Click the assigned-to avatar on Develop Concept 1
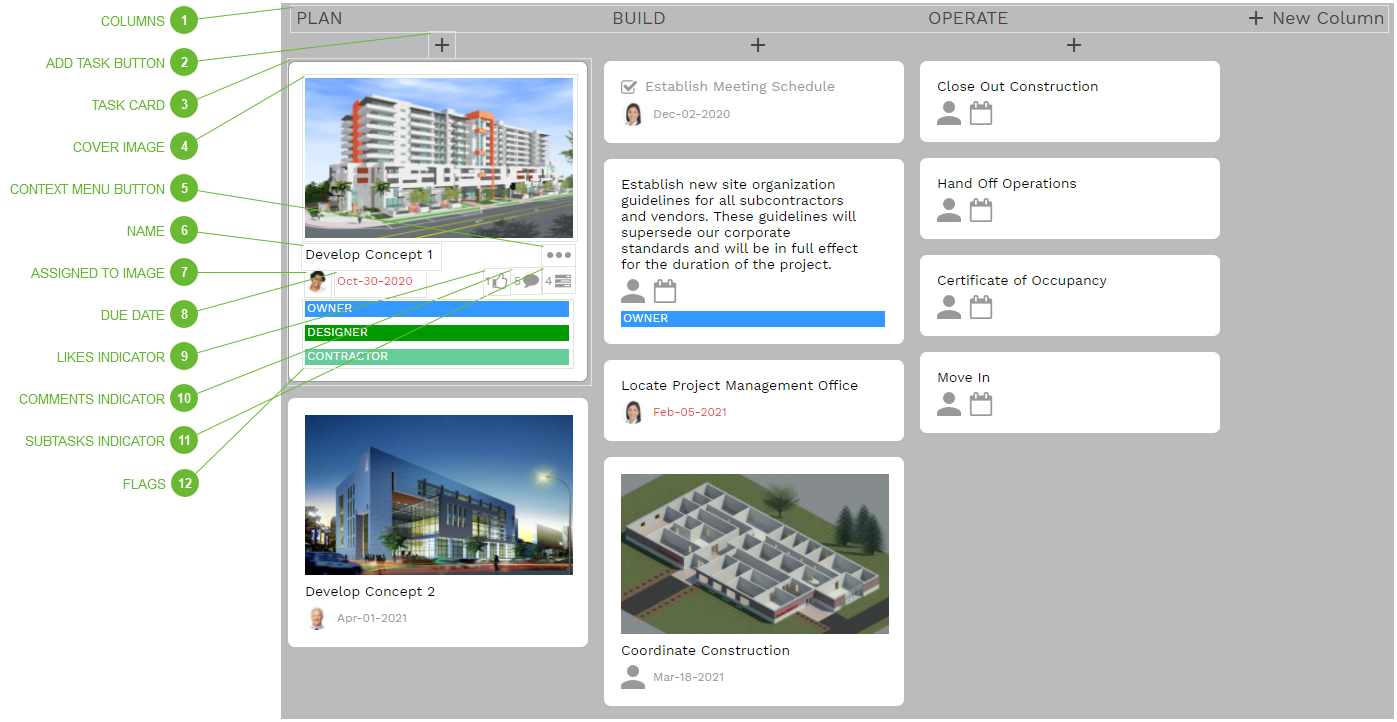The image size is (1397, 722). pyautogui.click(x=316, y=281)
